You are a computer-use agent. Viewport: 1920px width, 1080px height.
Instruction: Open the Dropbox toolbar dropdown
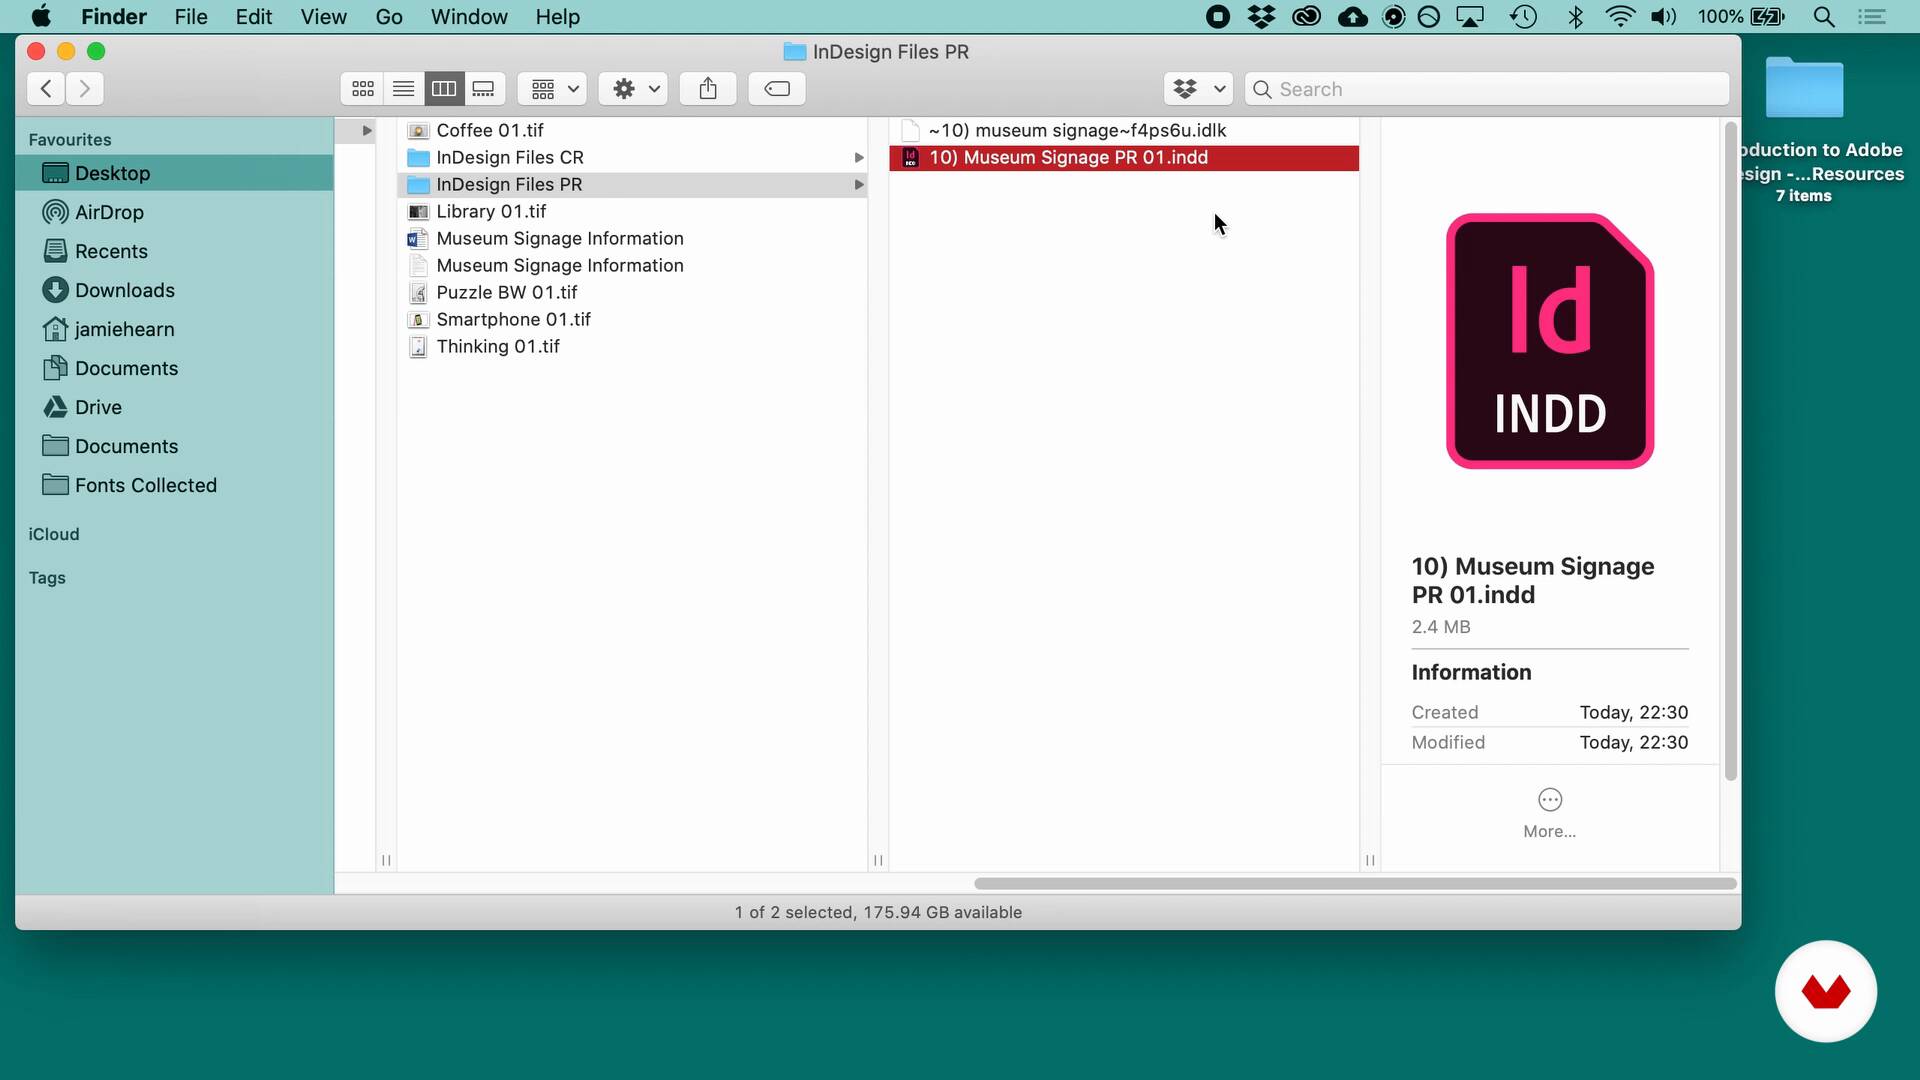pyautogui.click(x=1198, y=89)
